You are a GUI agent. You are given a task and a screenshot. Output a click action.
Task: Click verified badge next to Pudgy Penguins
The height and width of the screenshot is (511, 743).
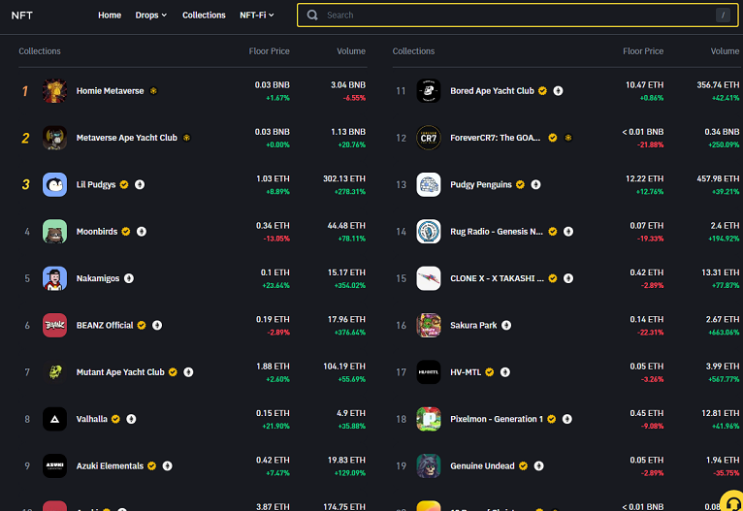click(520, 184)
